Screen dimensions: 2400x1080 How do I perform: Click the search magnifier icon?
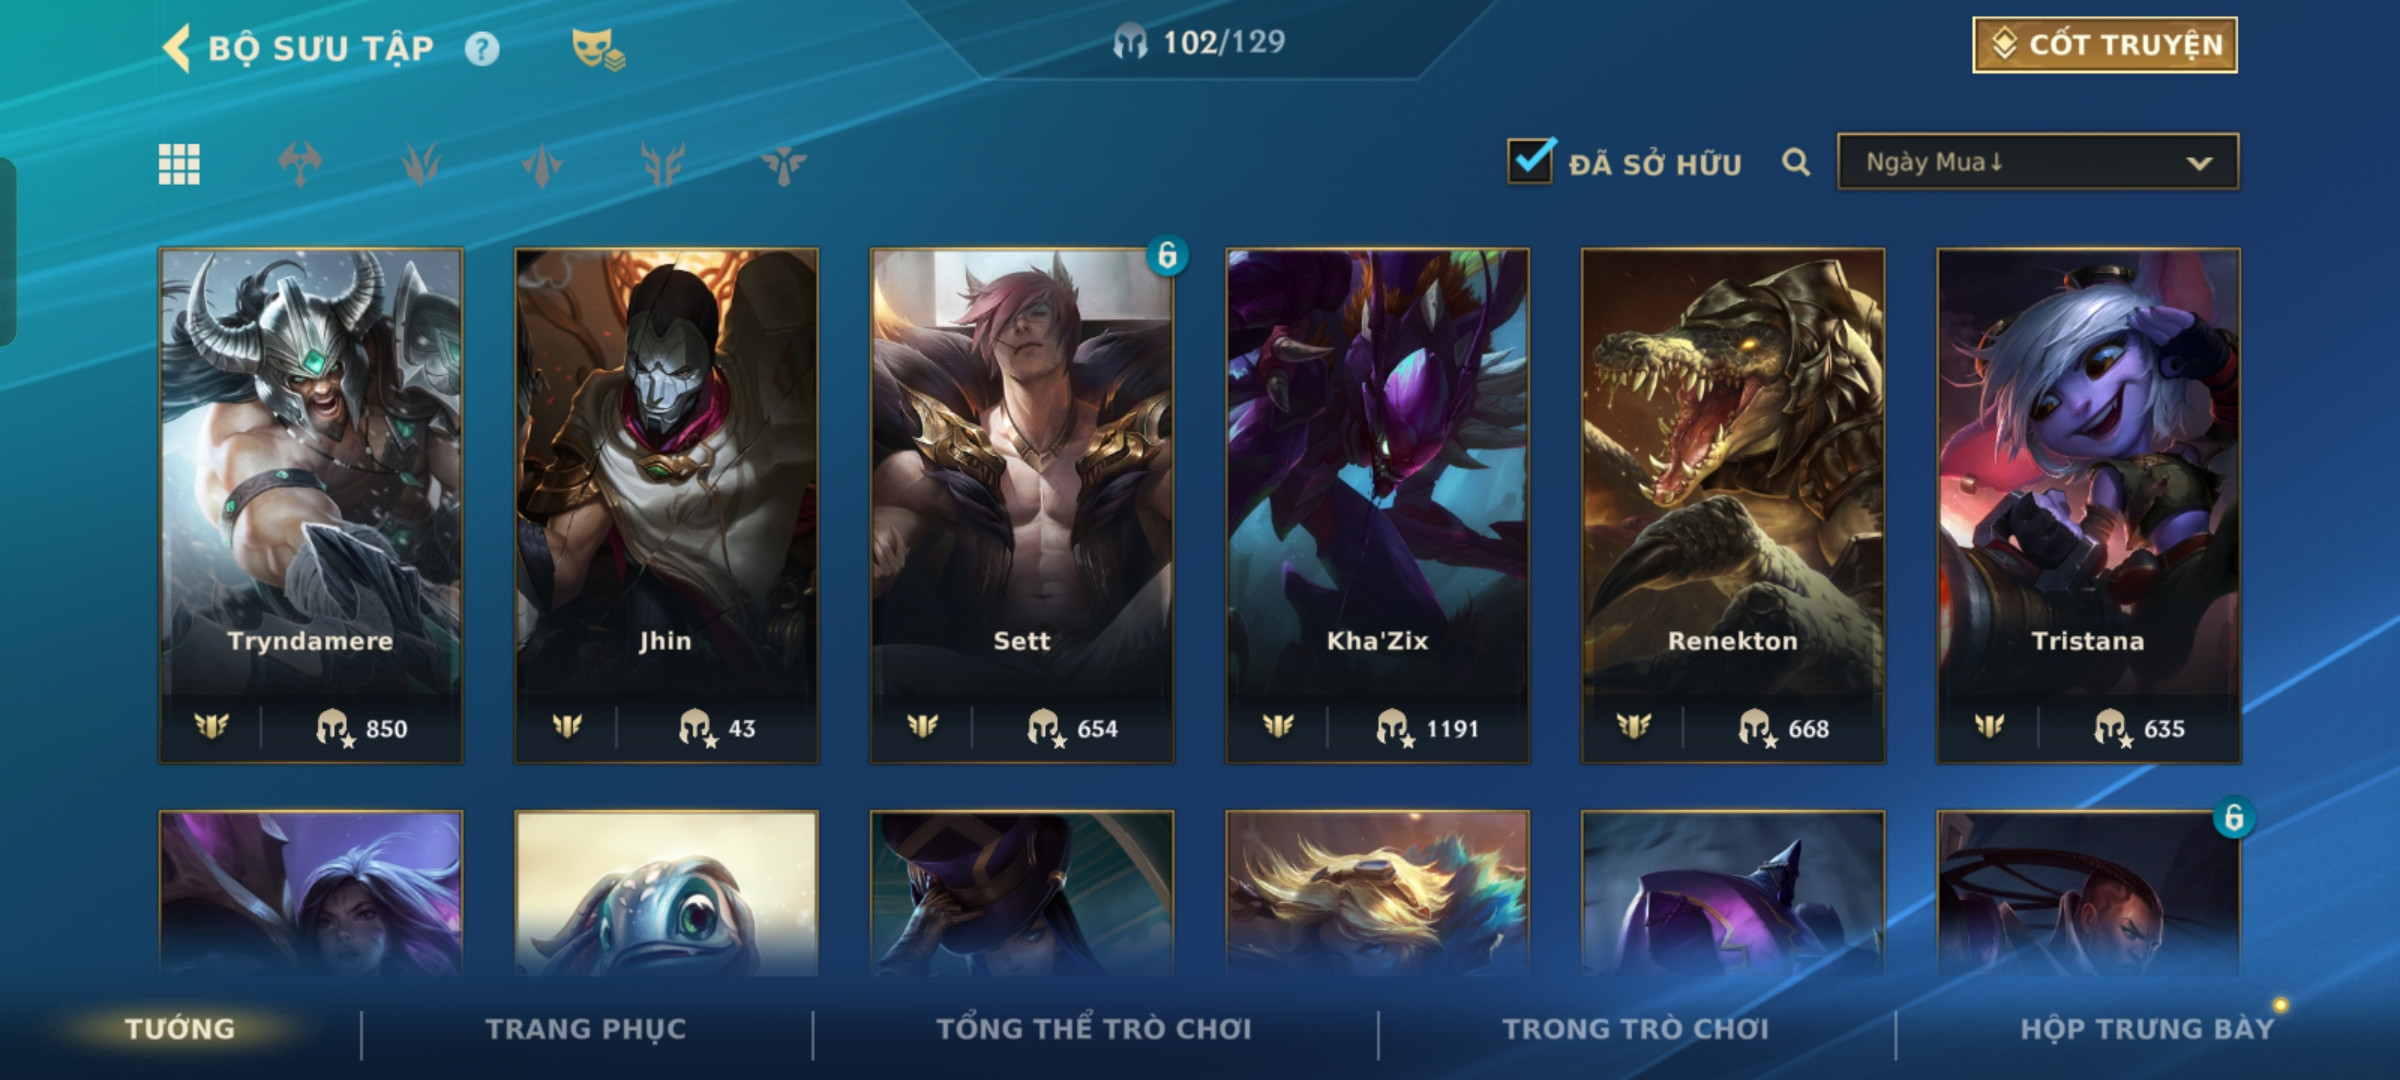1796,162
